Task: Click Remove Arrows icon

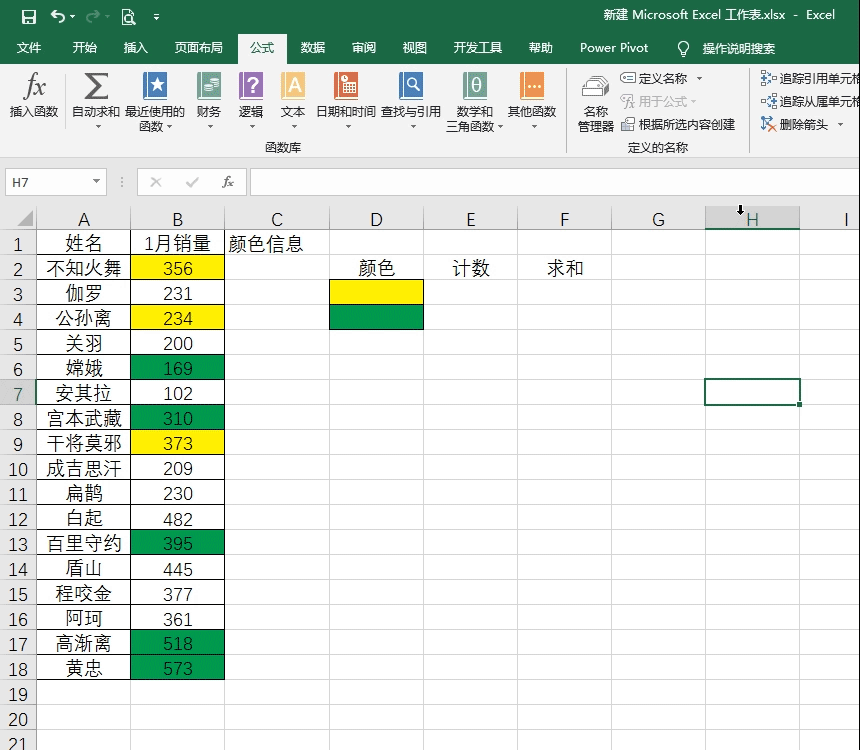Action: pyautogui.click(x=768, y=124)
